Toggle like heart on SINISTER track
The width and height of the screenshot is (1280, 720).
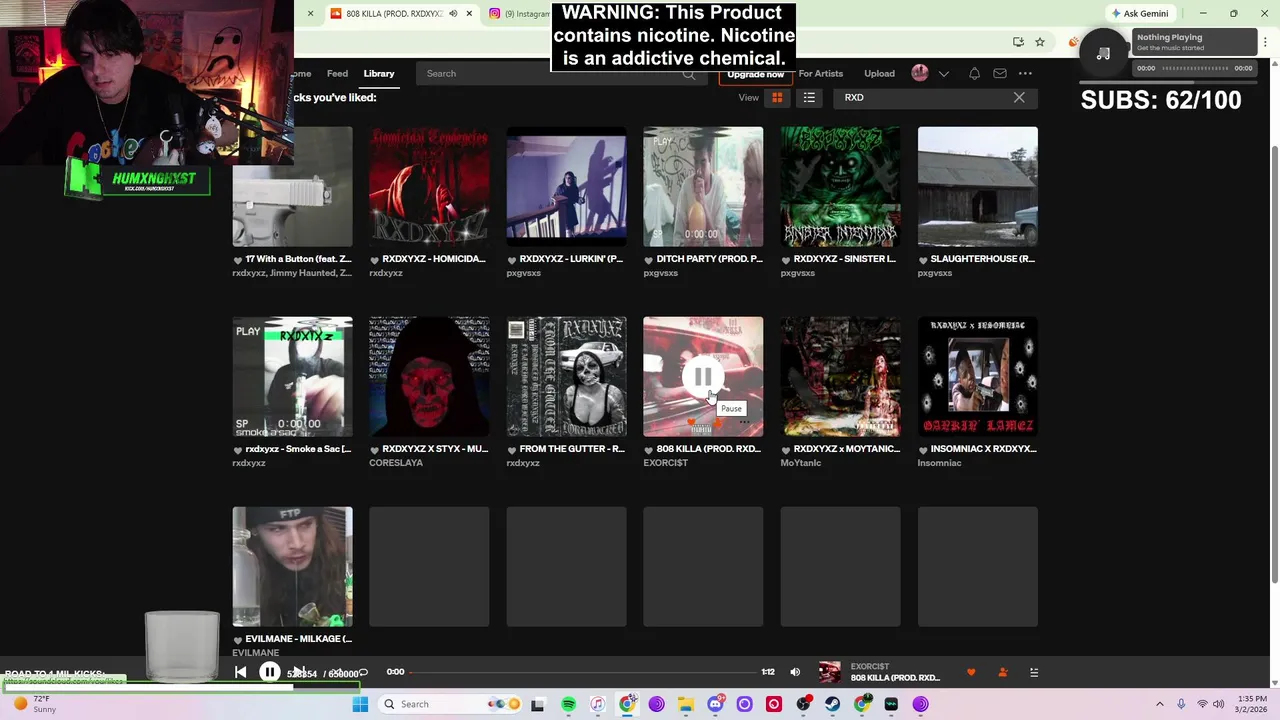click(785, 260)
